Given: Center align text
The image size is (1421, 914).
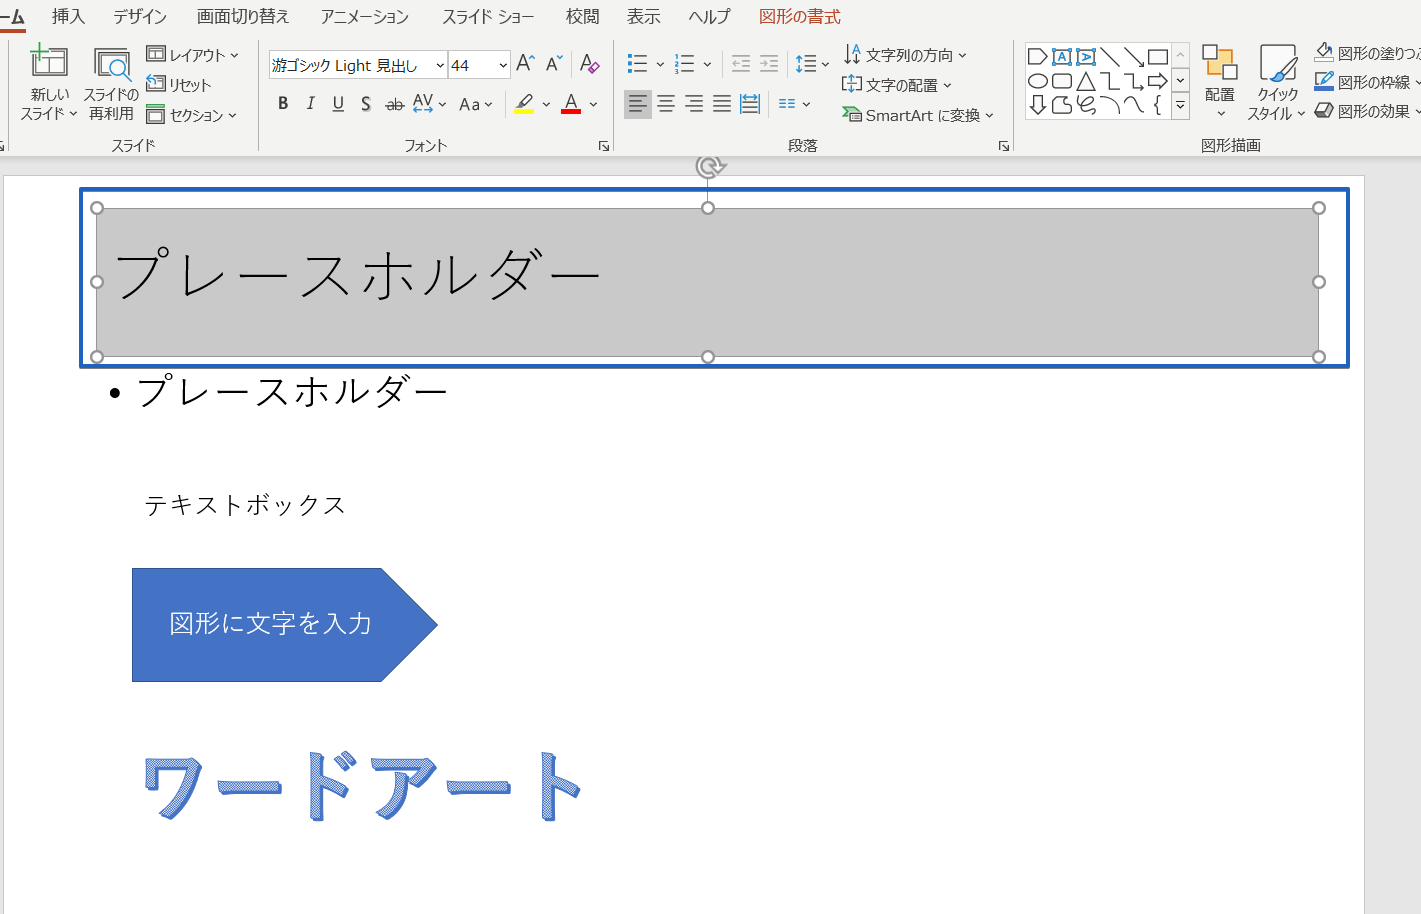Looking at the screenshot, I should click(x=665, y=104).
